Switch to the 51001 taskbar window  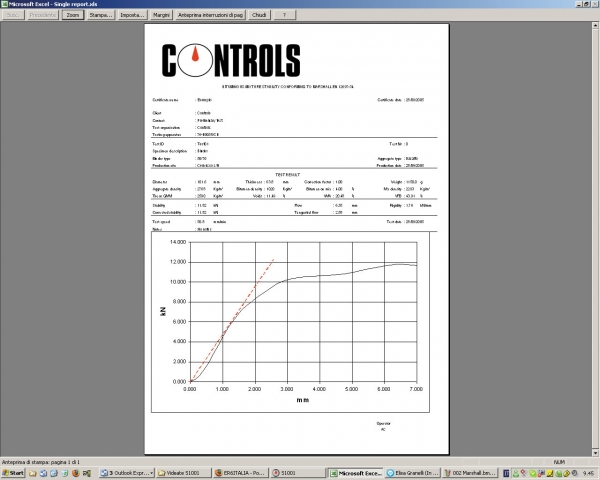coord(297,473)
